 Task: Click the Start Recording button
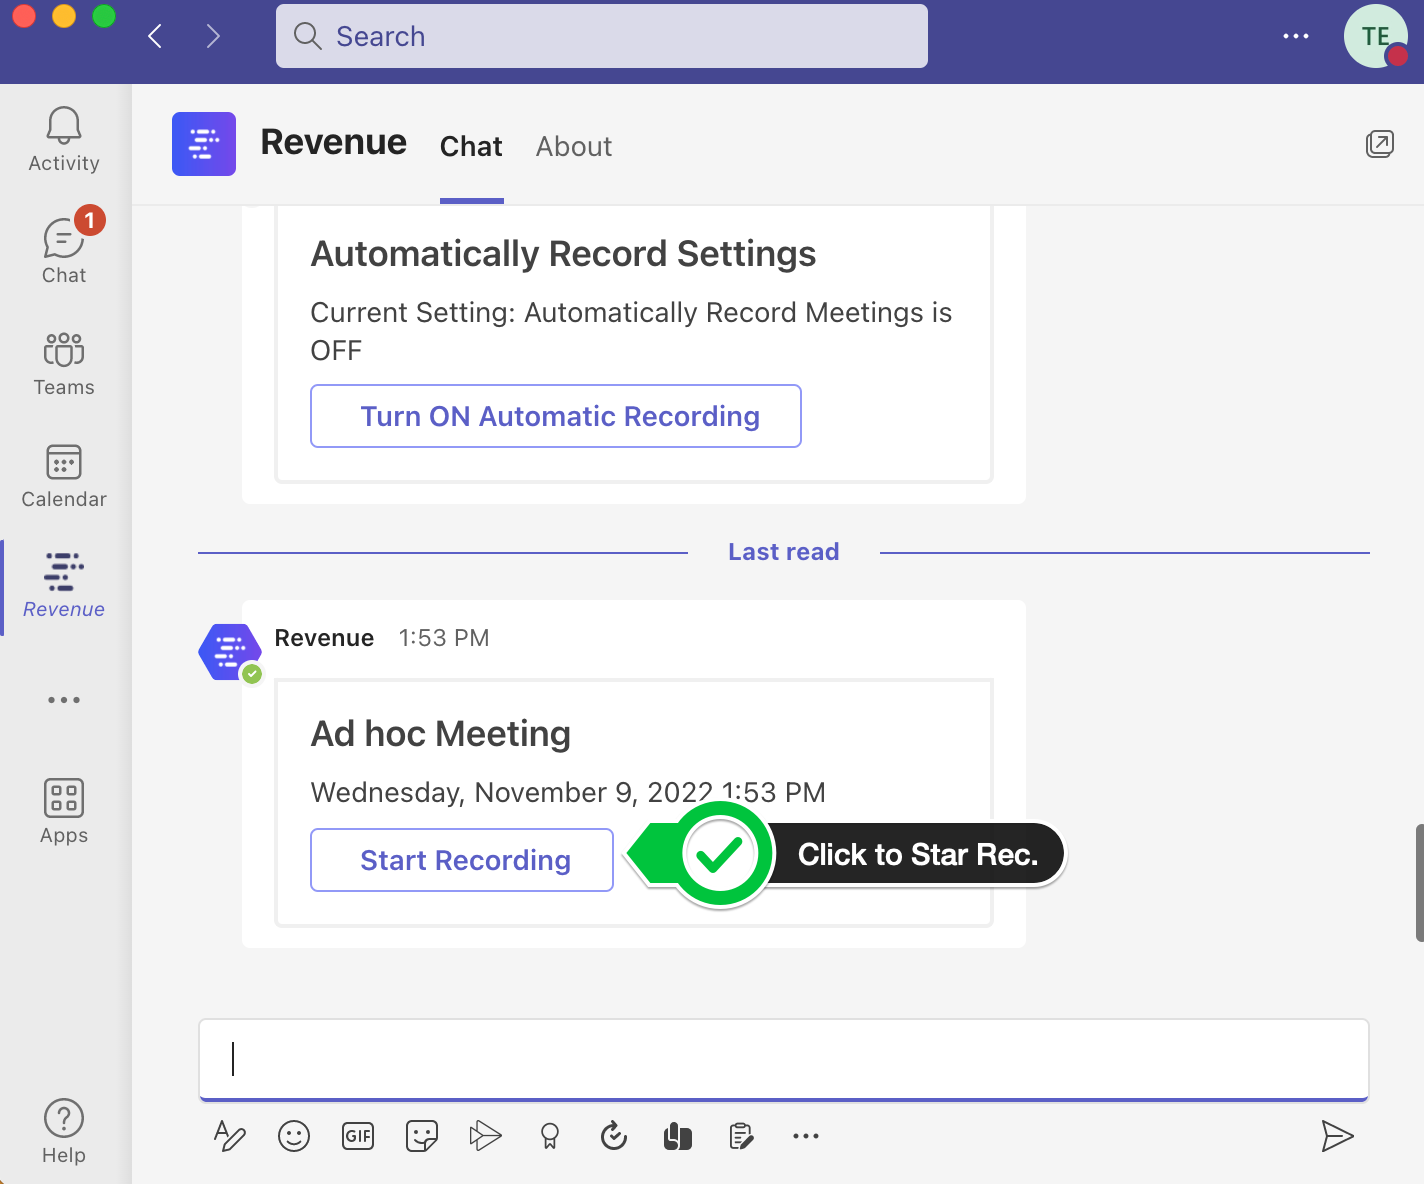point(462,860)
